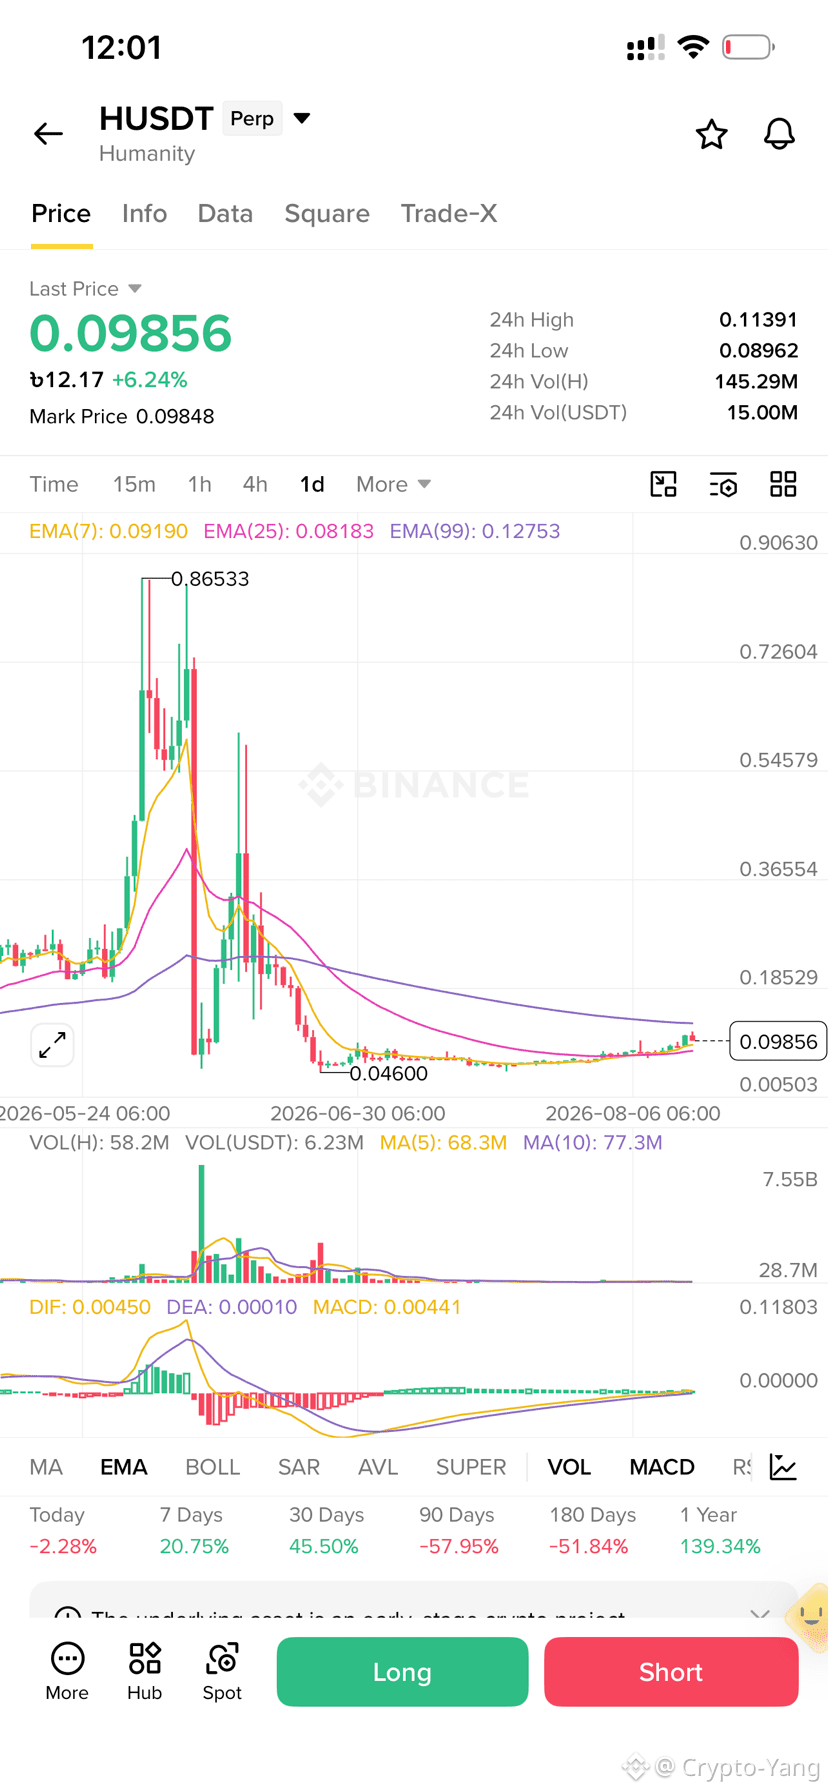Add HUSDT to favorites with star
The width and height of the screenshot is (828, 1792).
[x=711, y=134]
